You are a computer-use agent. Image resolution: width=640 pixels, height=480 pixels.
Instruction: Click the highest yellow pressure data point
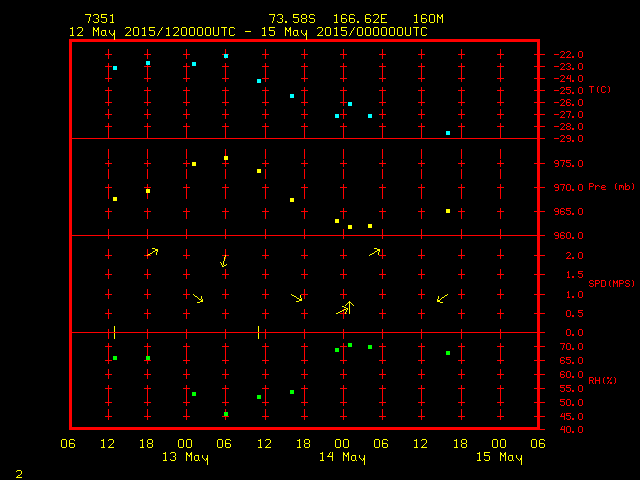226,158
